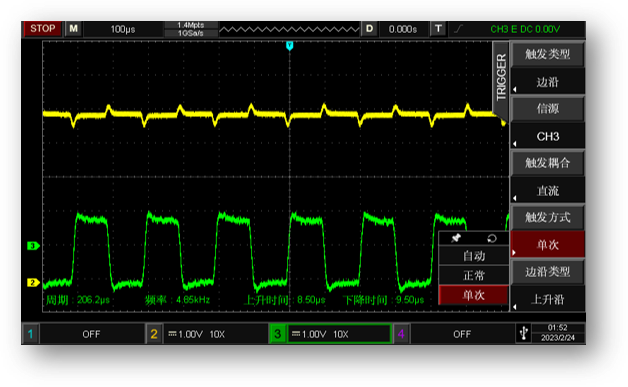Click the red STOP button
Screen dimensions: 628x387
42,29
